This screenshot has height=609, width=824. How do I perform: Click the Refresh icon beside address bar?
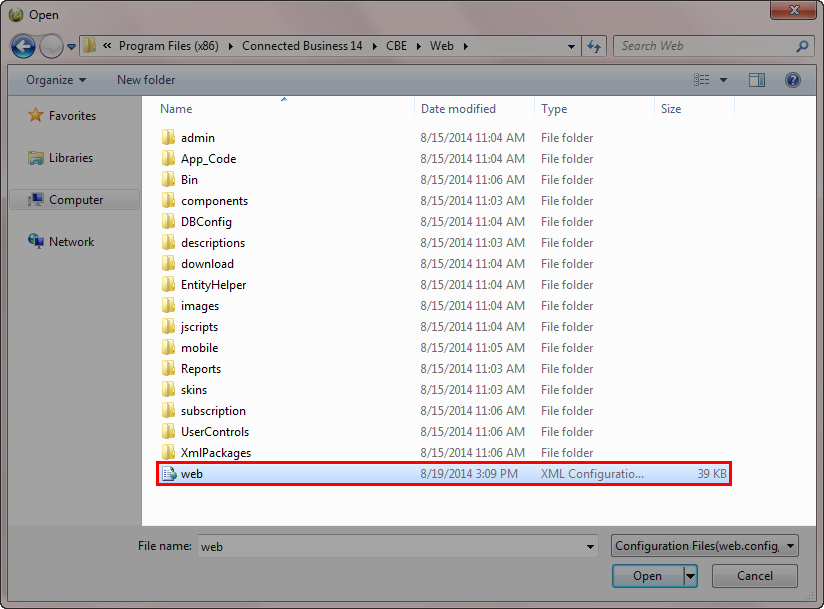click(594, 46)
